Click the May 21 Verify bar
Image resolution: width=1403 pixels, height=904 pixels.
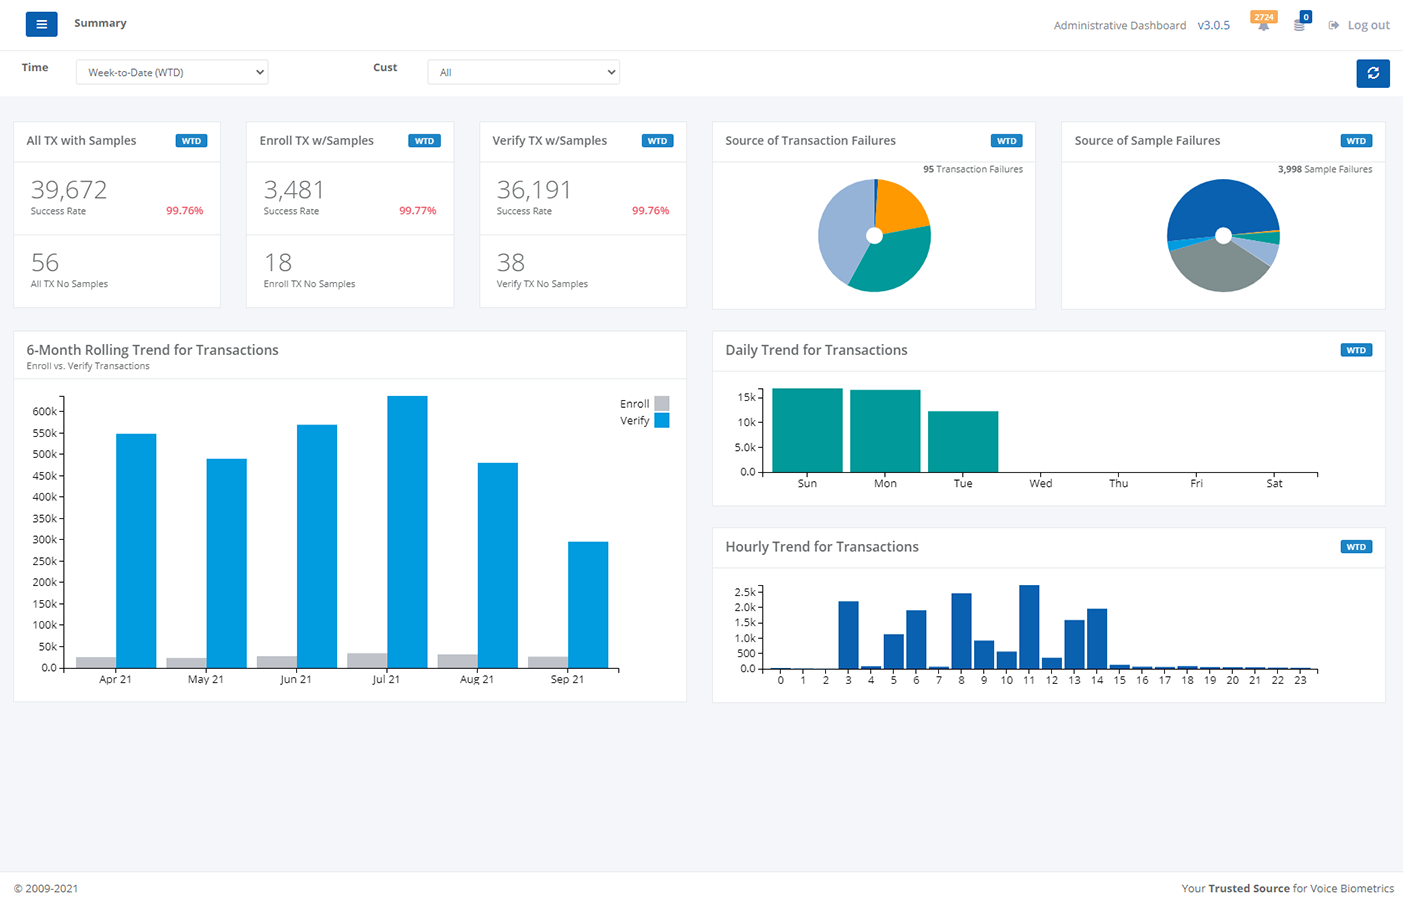227,563
